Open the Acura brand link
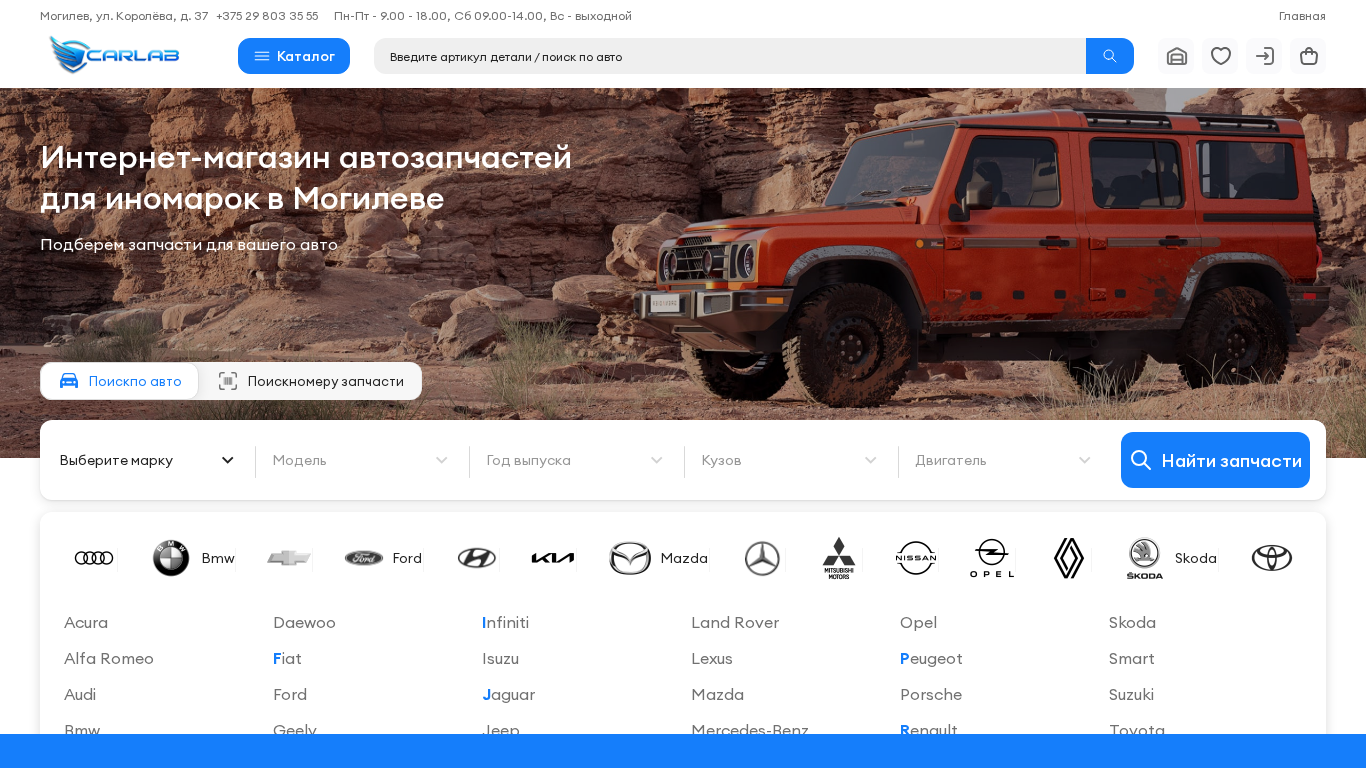The height and width of the screenshot is (768, 1366). [86, 622]
